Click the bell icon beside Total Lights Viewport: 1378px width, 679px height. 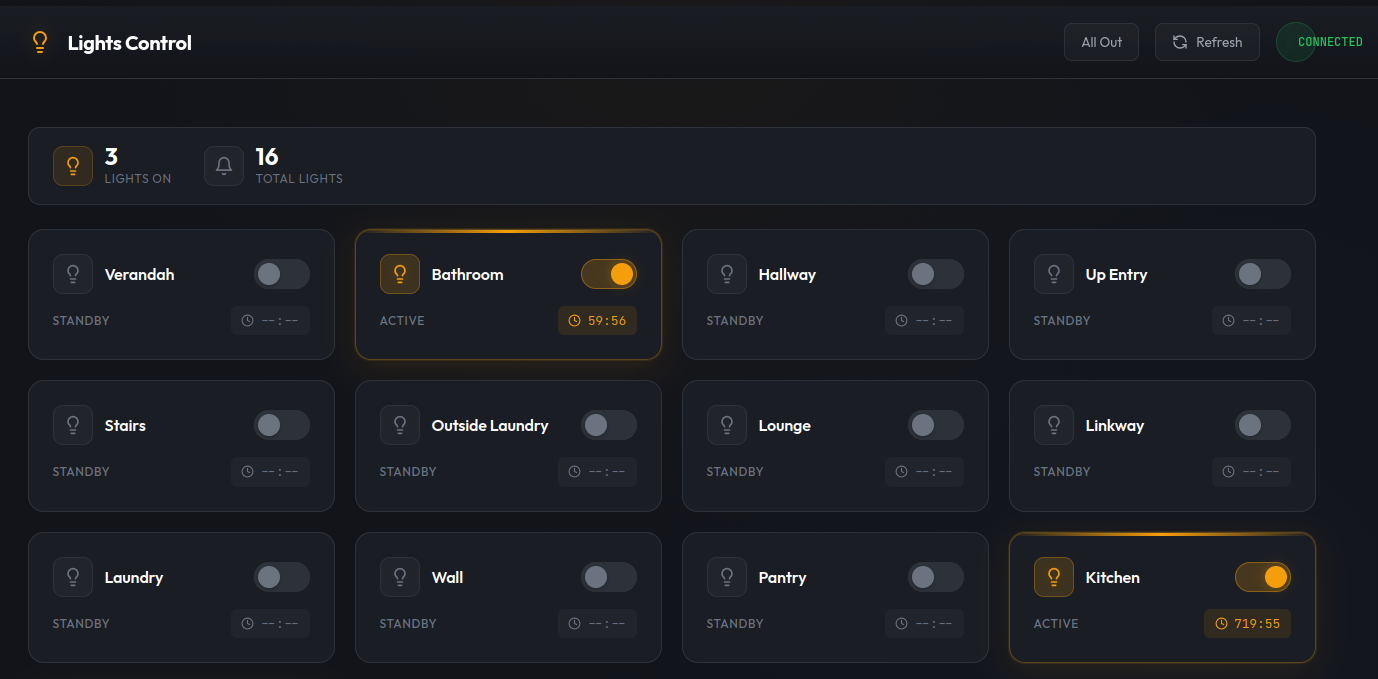tap(224, 166)
